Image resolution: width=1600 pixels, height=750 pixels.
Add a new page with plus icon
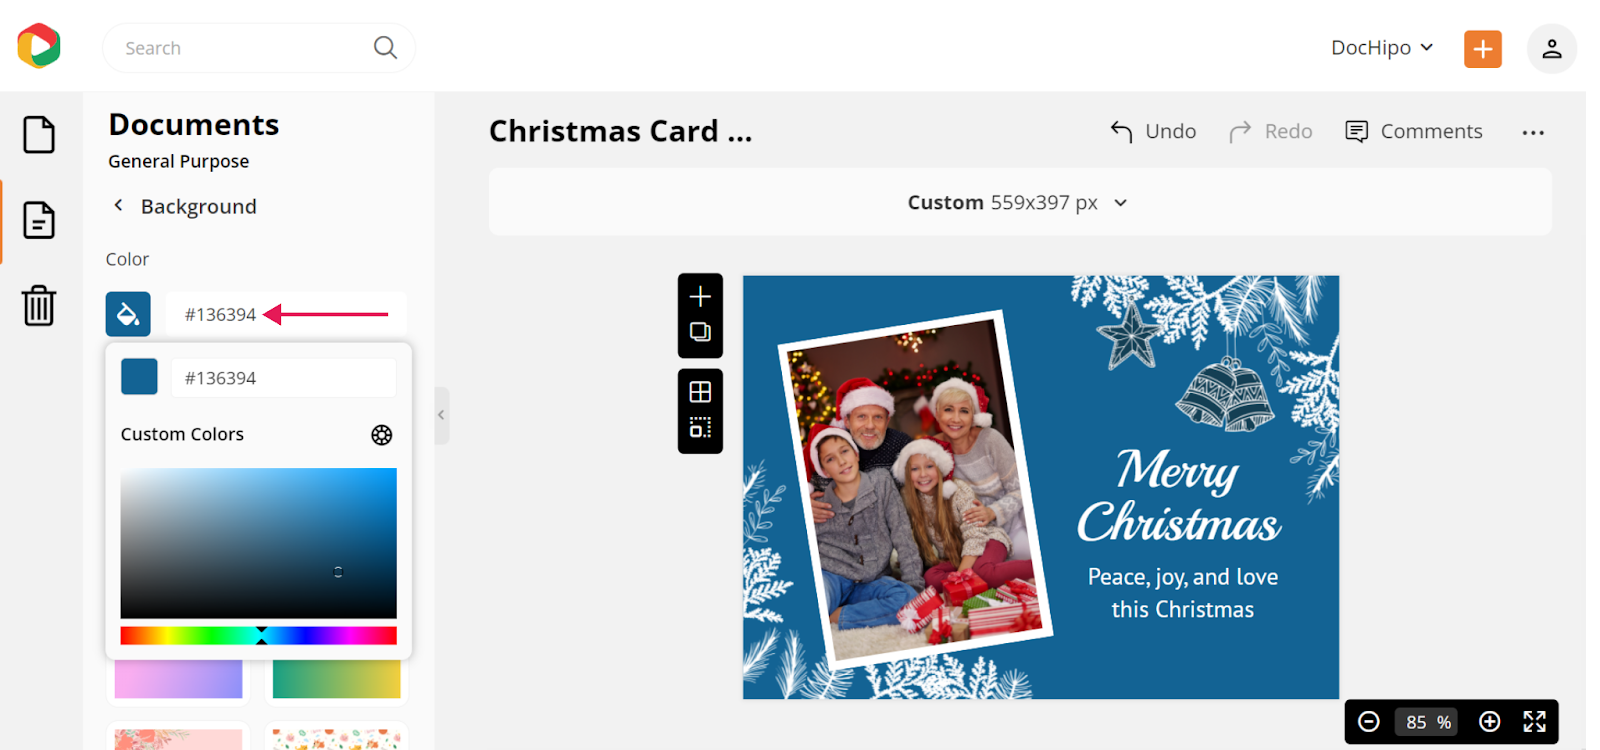[700, 296]
